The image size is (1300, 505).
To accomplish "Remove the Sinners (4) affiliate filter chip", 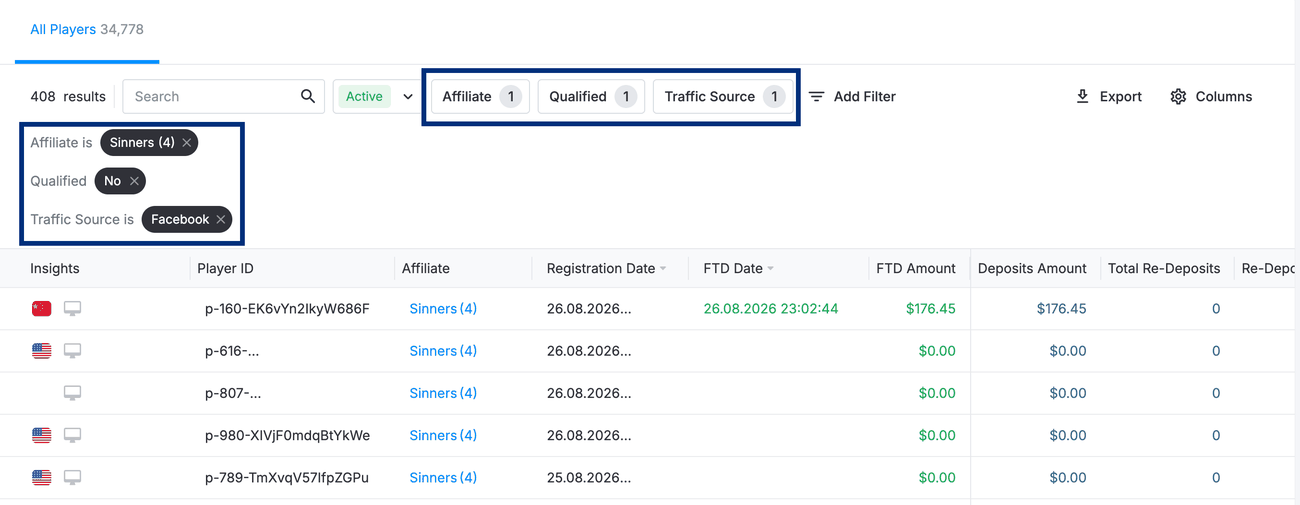I will point(187,143).
